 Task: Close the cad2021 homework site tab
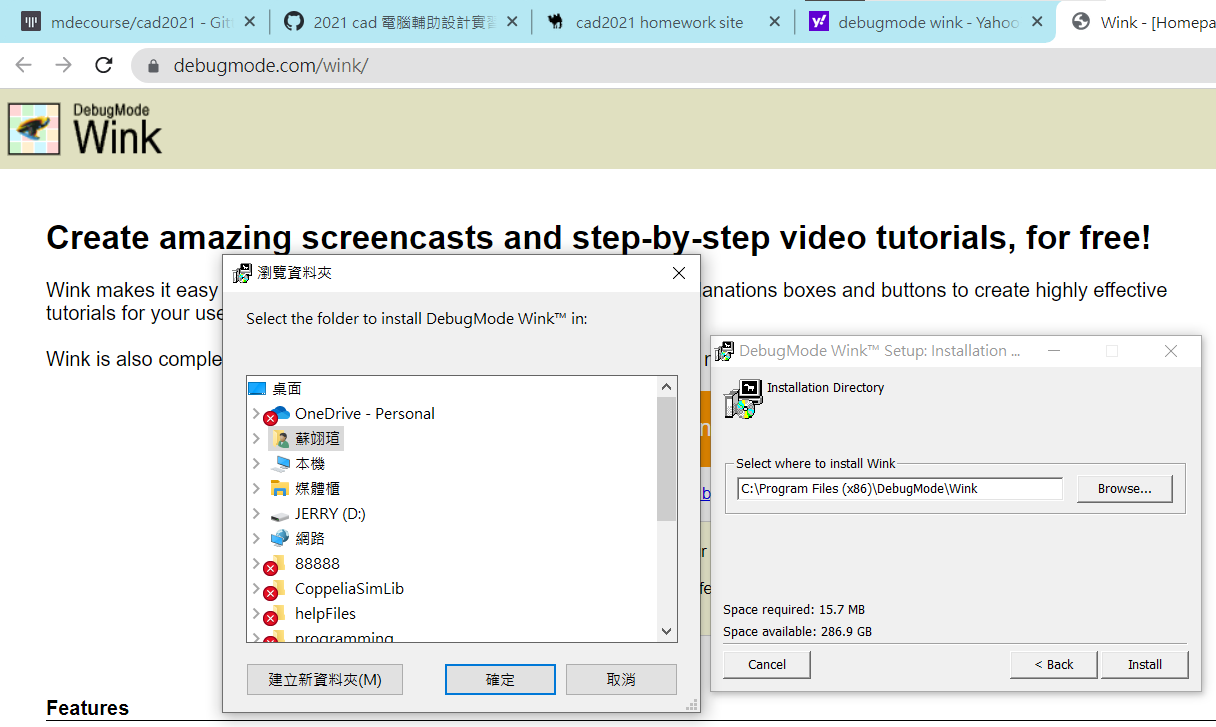pyautogui.click(x=775, y=21)
